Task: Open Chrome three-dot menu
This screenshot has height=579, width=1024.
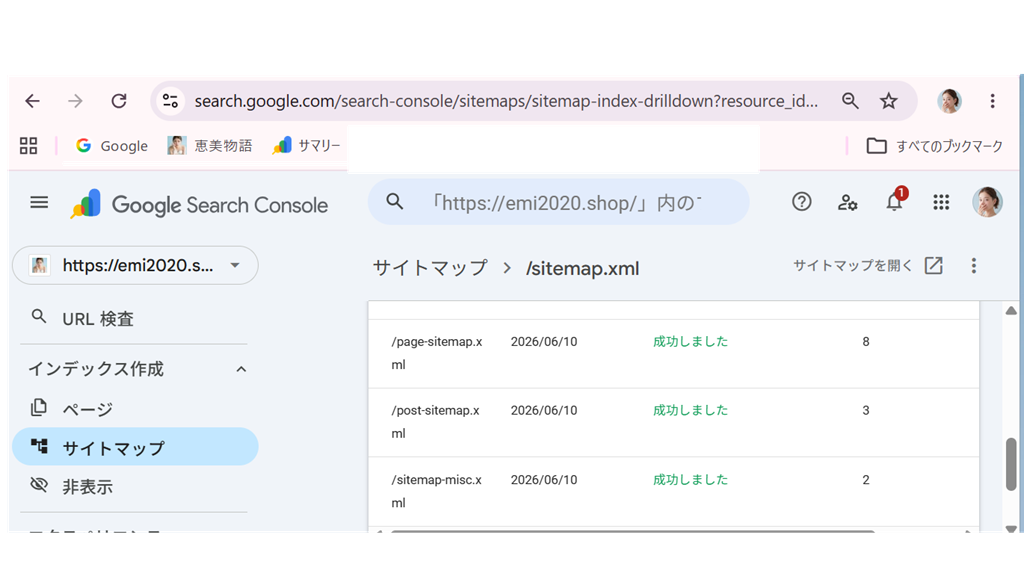Action: click(x=992, y=101)
